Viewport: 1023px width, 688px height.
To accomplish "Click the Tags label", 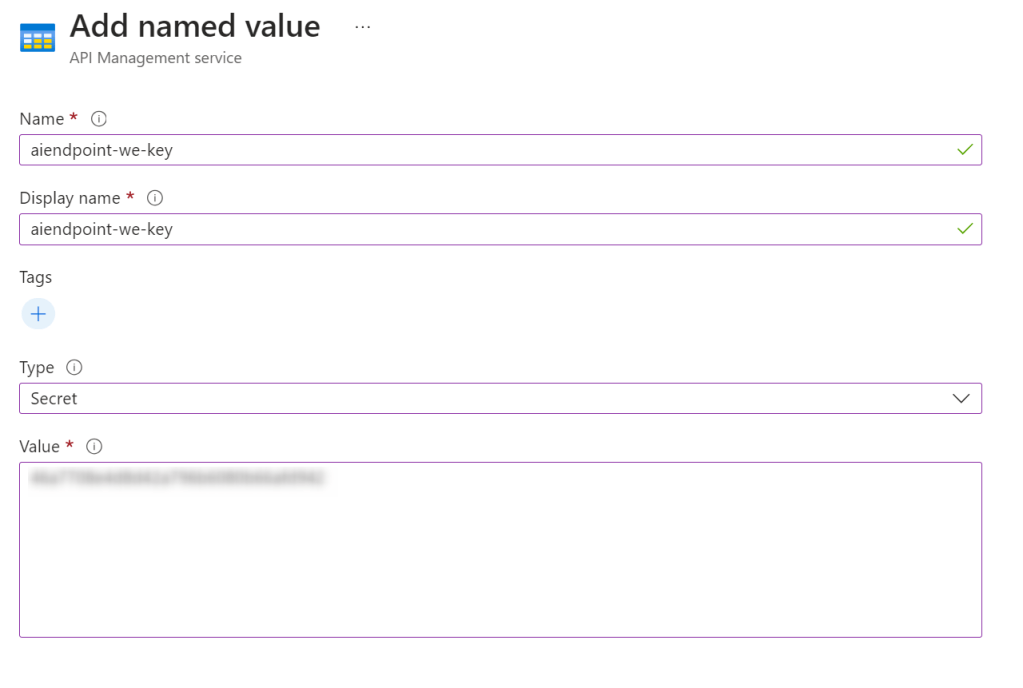I will 36,277.
